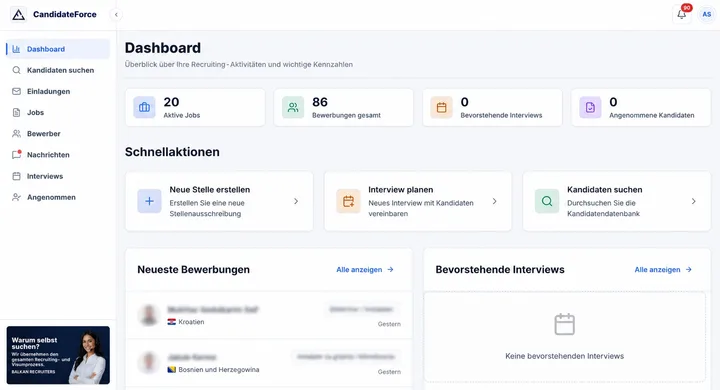This screenshot has width=720, height=390.
Task: Click the avatar of the Bosnien und Herzegowina applicant
Action: pyautogui.click(x=149, y=362)
